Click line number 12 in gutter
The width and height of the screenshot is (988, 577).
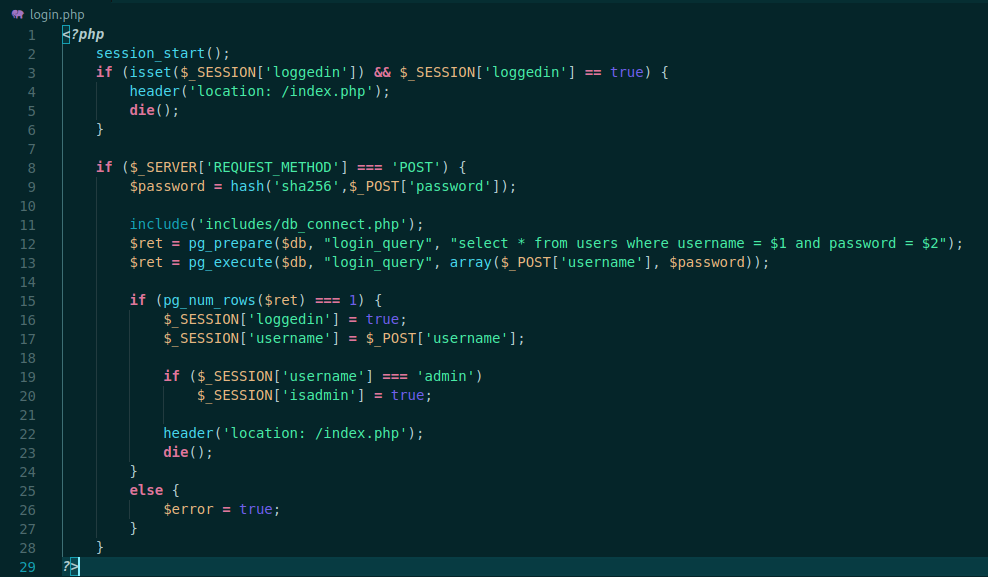click(x=27, y=244)
